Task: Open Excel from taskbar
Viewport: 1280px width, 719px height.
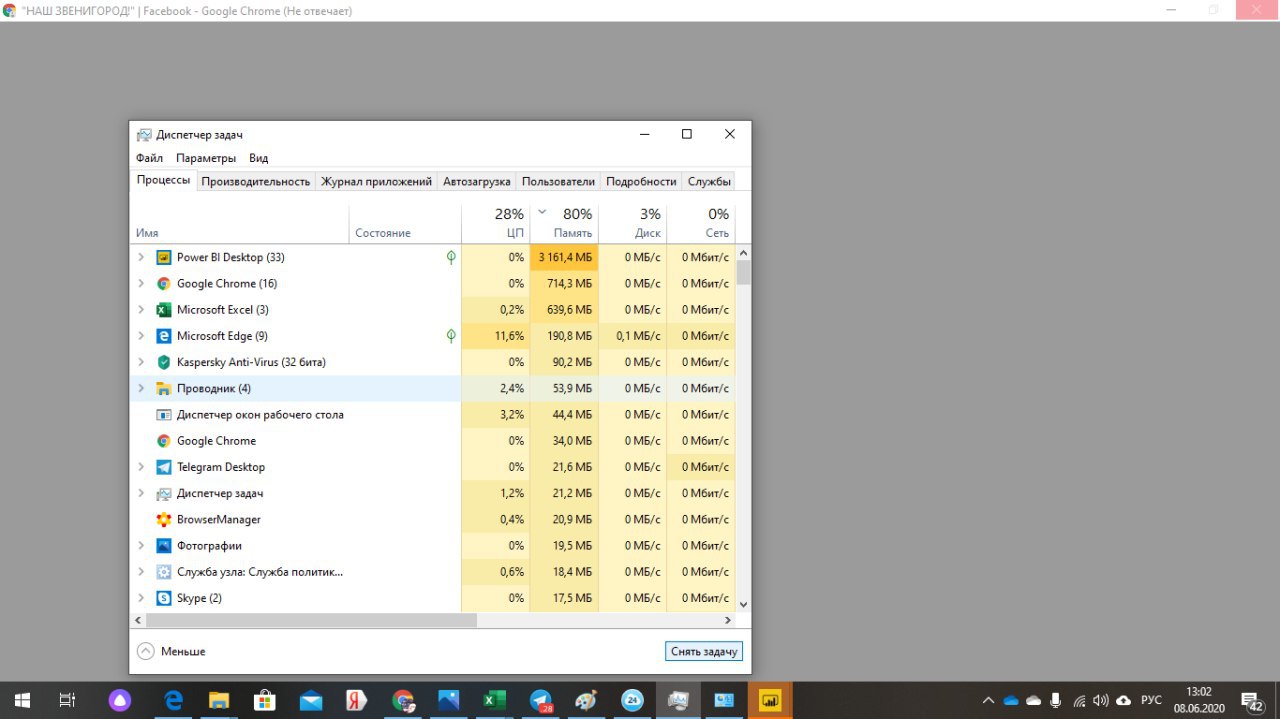Action: (x=494, y=700)
